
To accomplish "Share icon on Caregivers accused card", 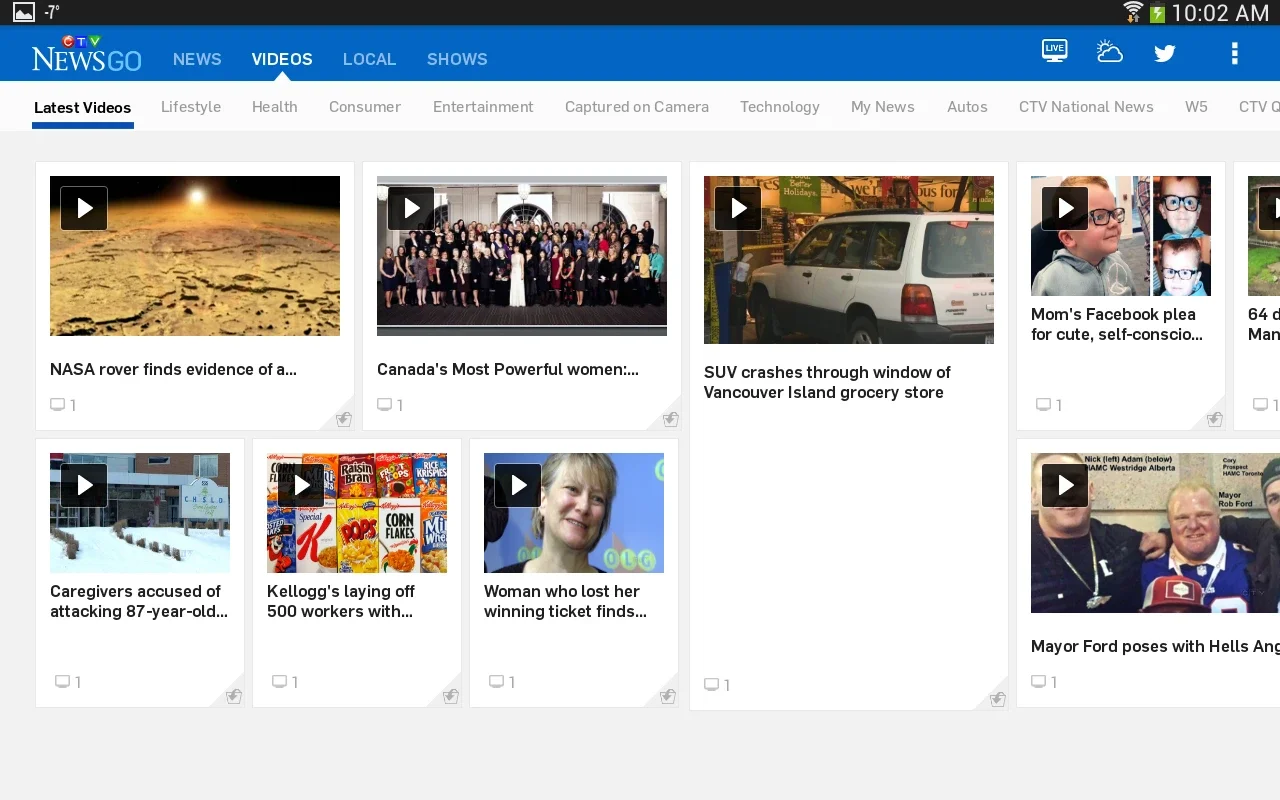I will pyautogui.click(x=233, y=696).
